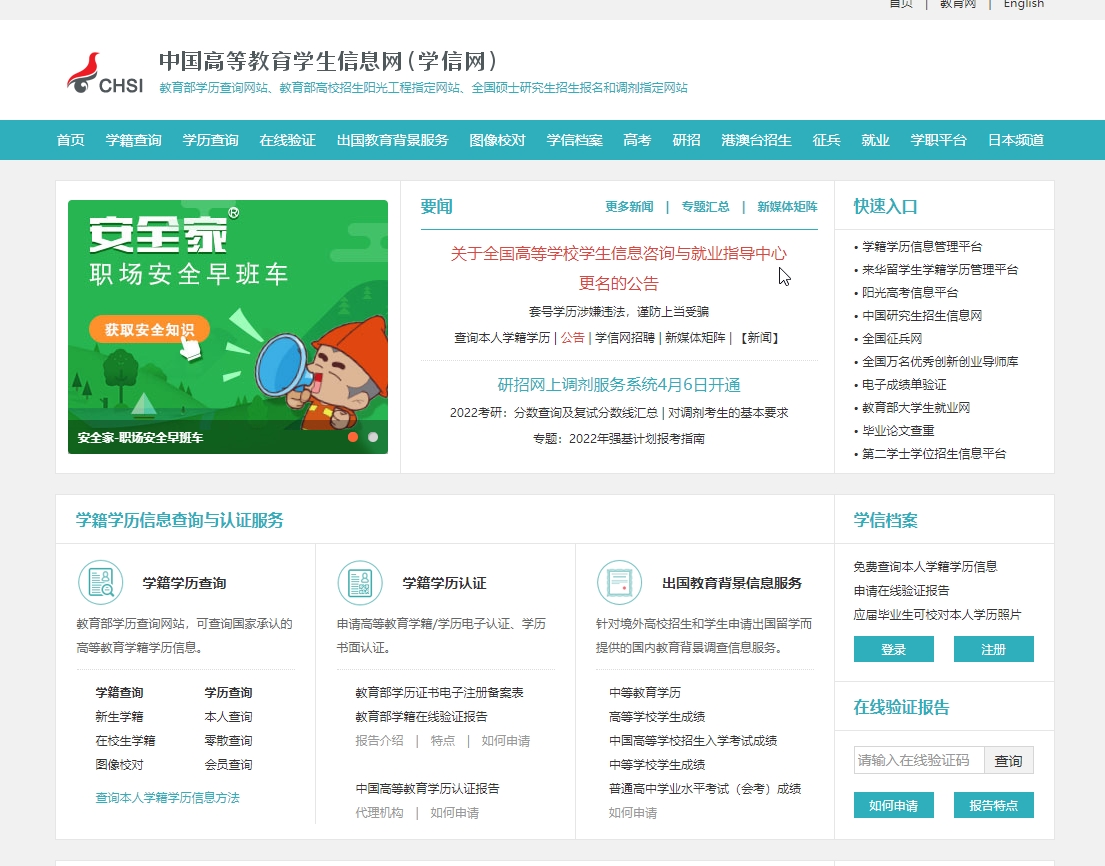Open 学信网招聘 link
The height and width of the screenshot is (866, 1105).
coord(625,338)
